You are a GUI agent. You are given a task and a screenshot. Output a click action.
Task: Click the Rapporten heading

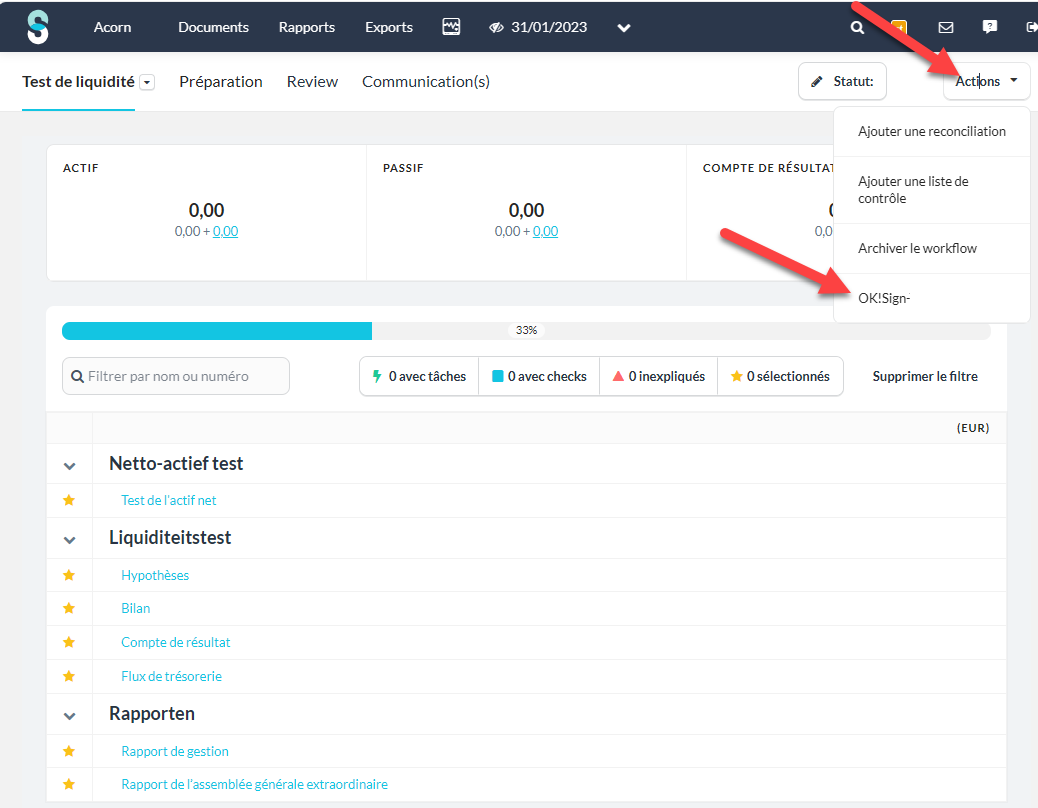pos(152,713)
